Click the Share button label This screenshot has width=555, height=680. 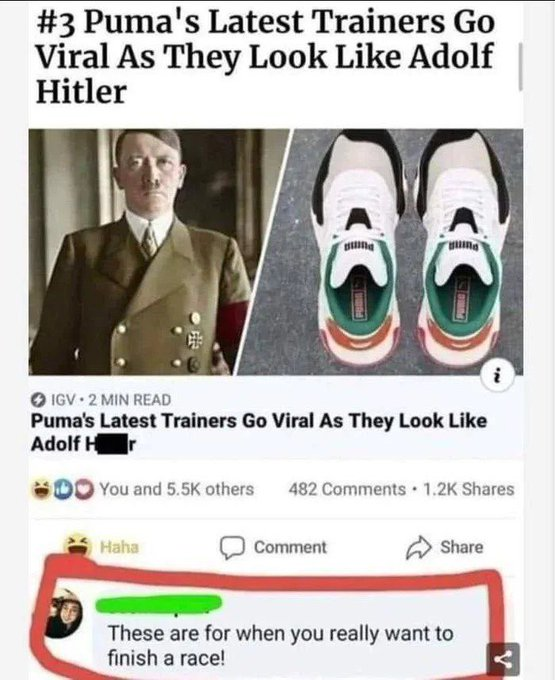tap(462, 547)
